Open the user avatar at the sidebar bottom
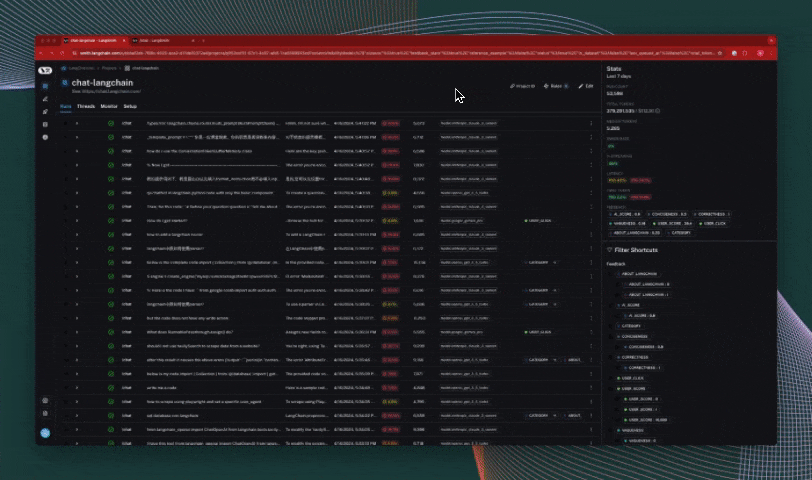This screenshot has height=480, width=812. coord(45,433)
